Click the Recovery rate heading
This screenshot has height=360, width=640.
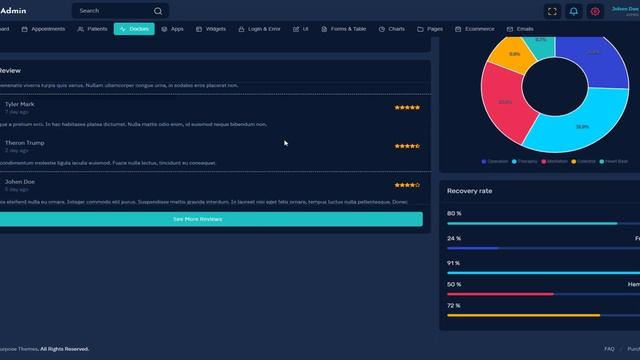pyautogui.click(x=469, y=191)
